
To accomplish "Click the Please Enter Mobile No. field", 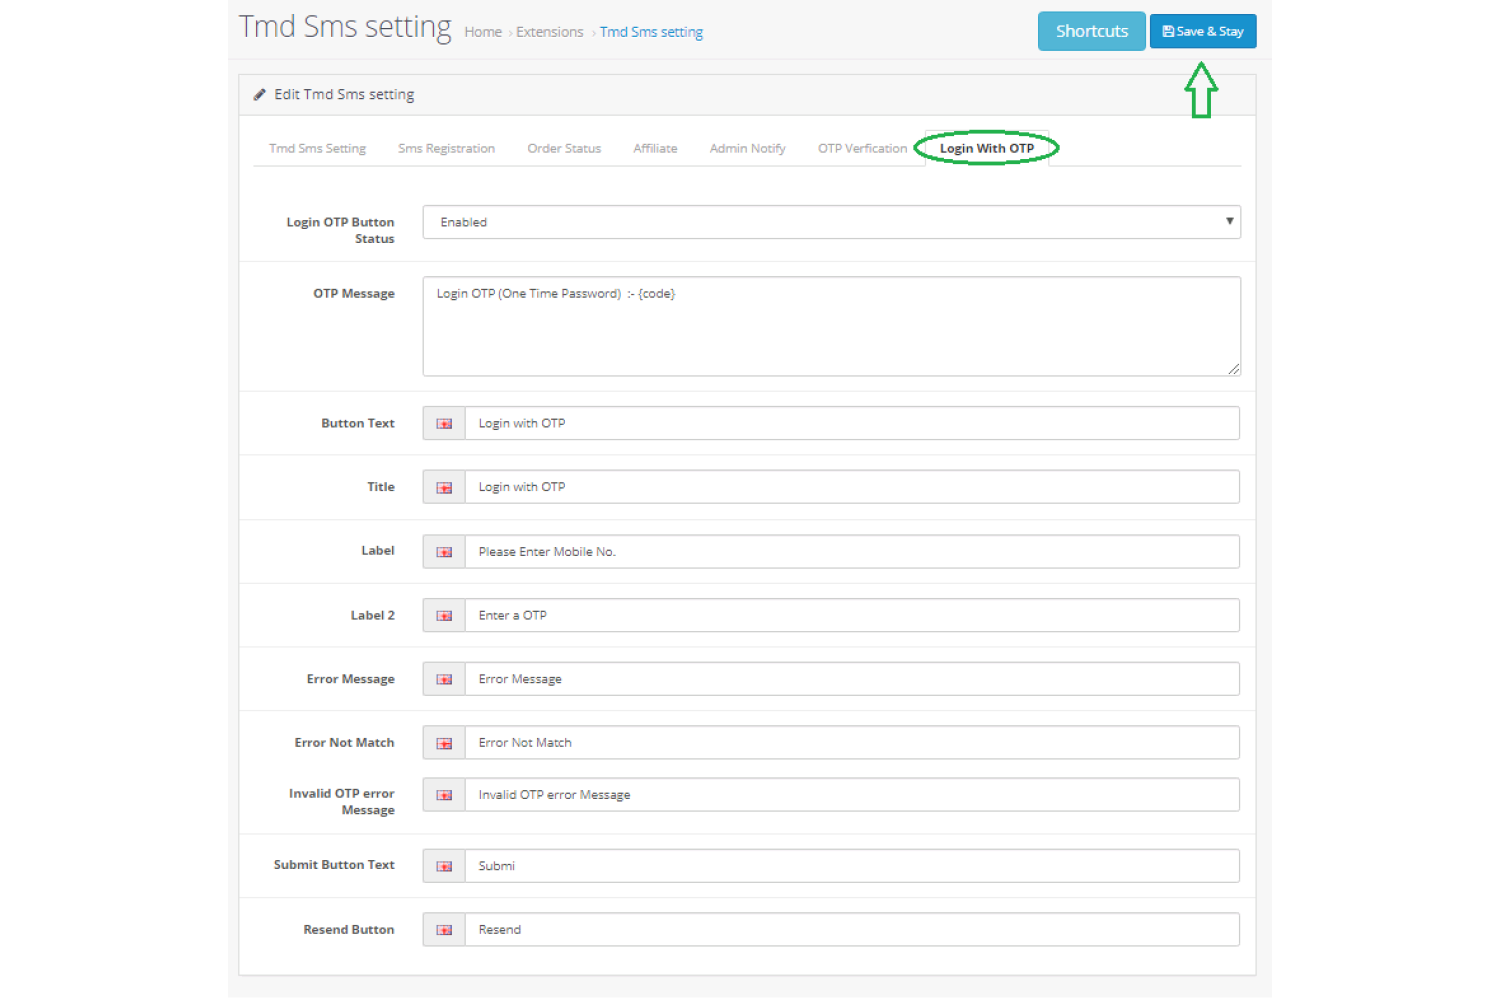I will click(x=852, y=551).
